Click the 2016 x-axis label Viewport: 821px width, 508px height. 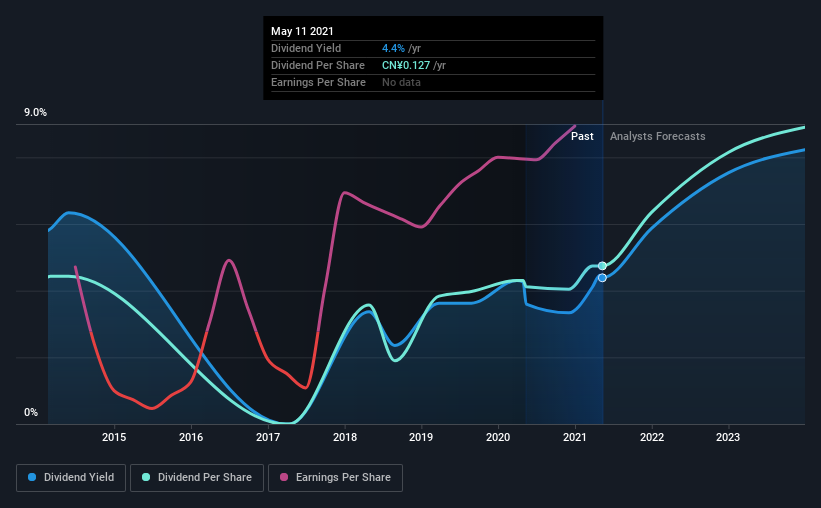191,437
